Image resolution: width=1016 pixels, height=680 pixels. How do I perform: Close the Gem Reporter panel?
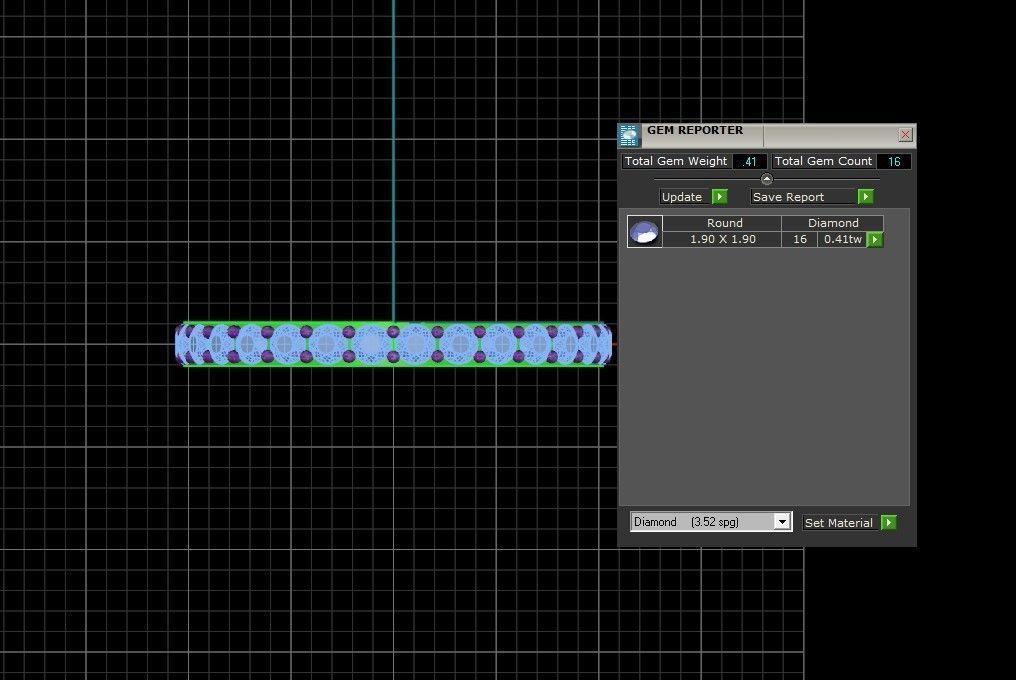click(x=905, y=135)
